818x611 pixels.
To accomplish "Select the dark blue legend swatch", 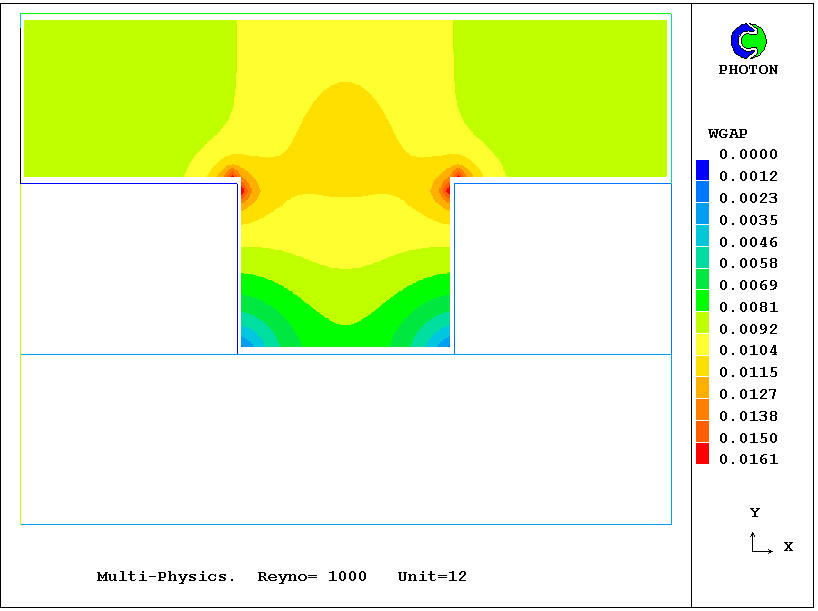I will click(x=702, y=170).
